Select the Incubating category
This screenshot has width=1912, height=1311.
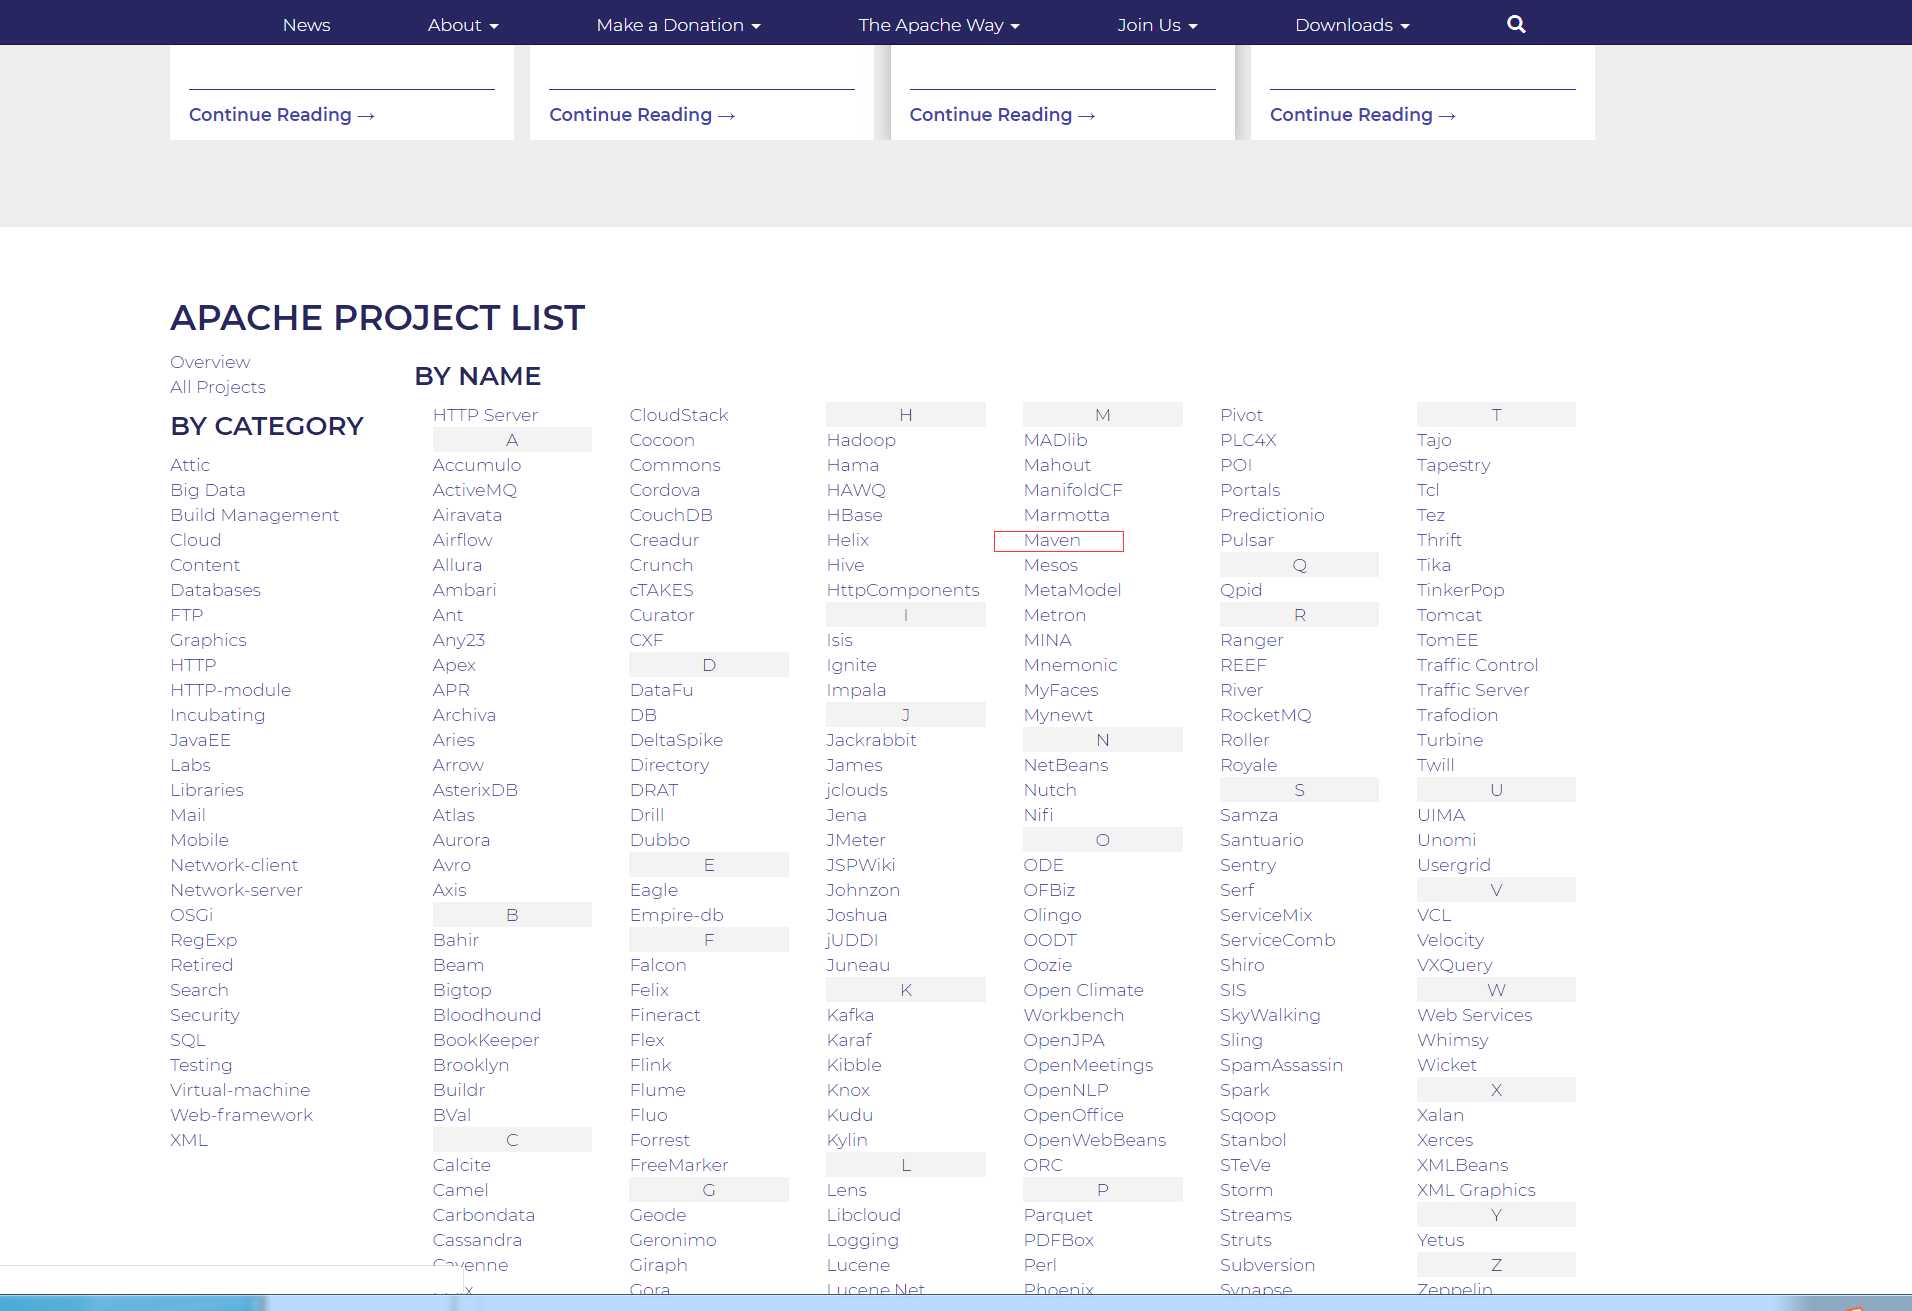(218, 715)
